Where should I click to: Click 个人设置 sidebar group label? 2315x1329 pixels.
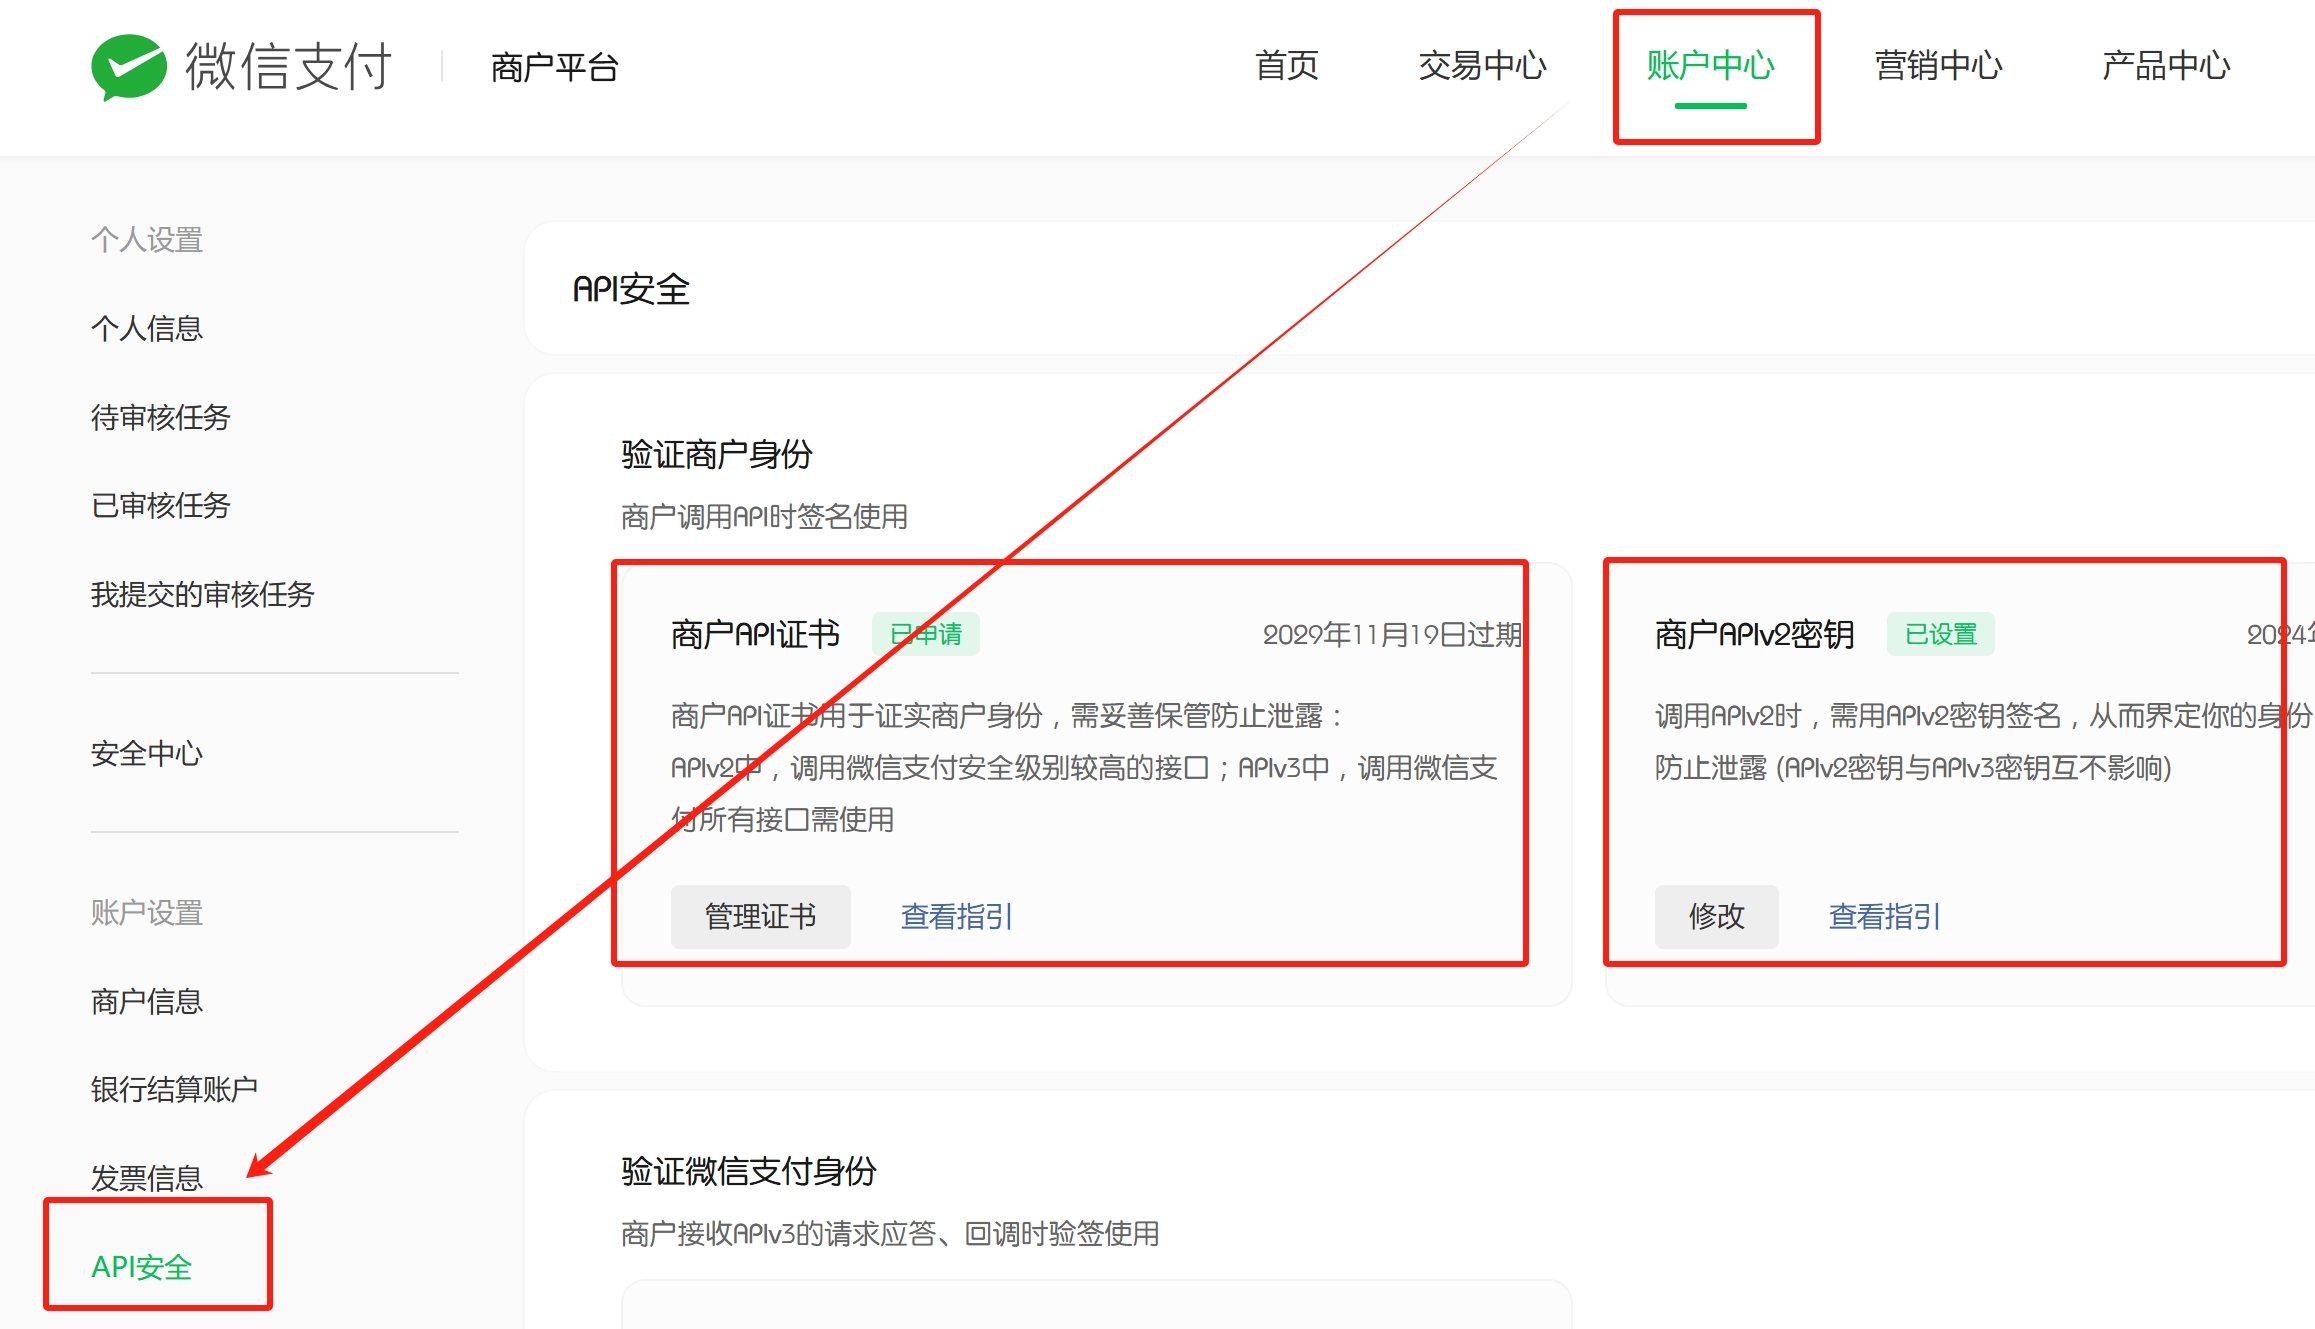pyautogui.click(x=147, y=239)
